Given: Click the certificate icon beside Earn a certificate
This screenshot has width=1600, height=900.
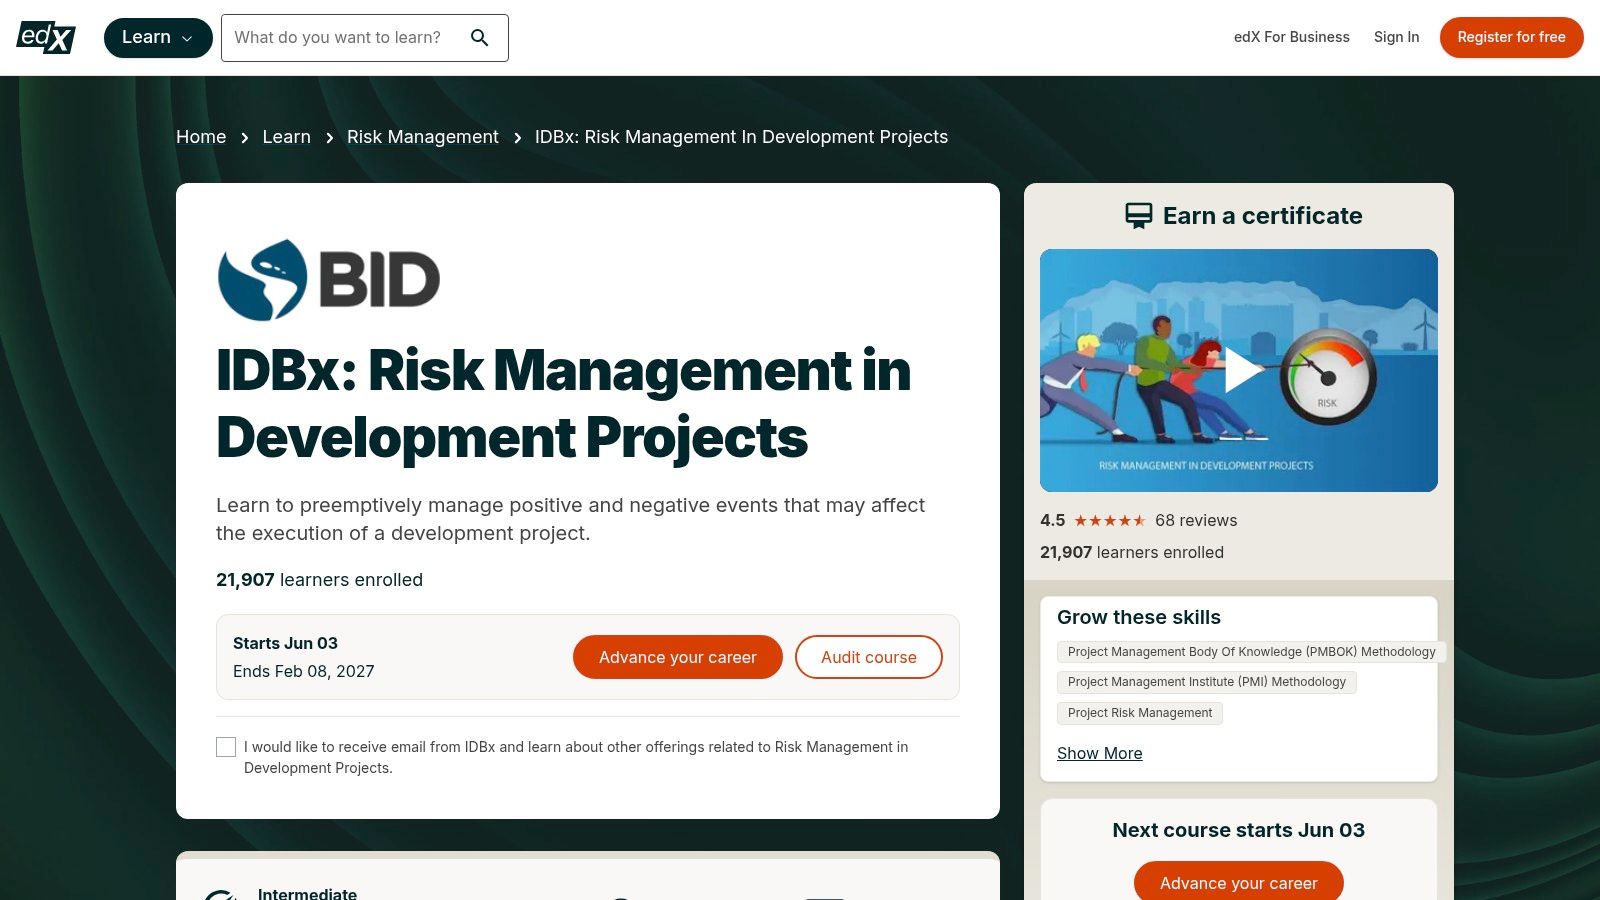Looking at the screenshot, I should (x=1138, y=216).
